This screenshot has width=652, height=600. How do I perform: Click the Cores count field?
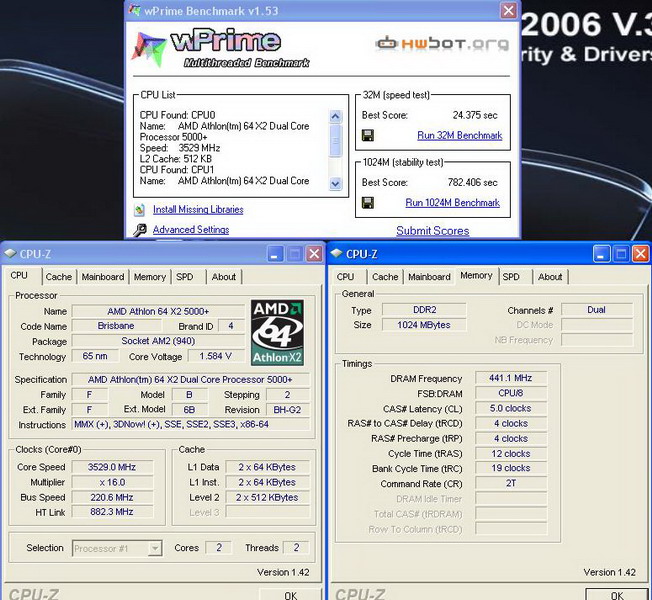219,548
